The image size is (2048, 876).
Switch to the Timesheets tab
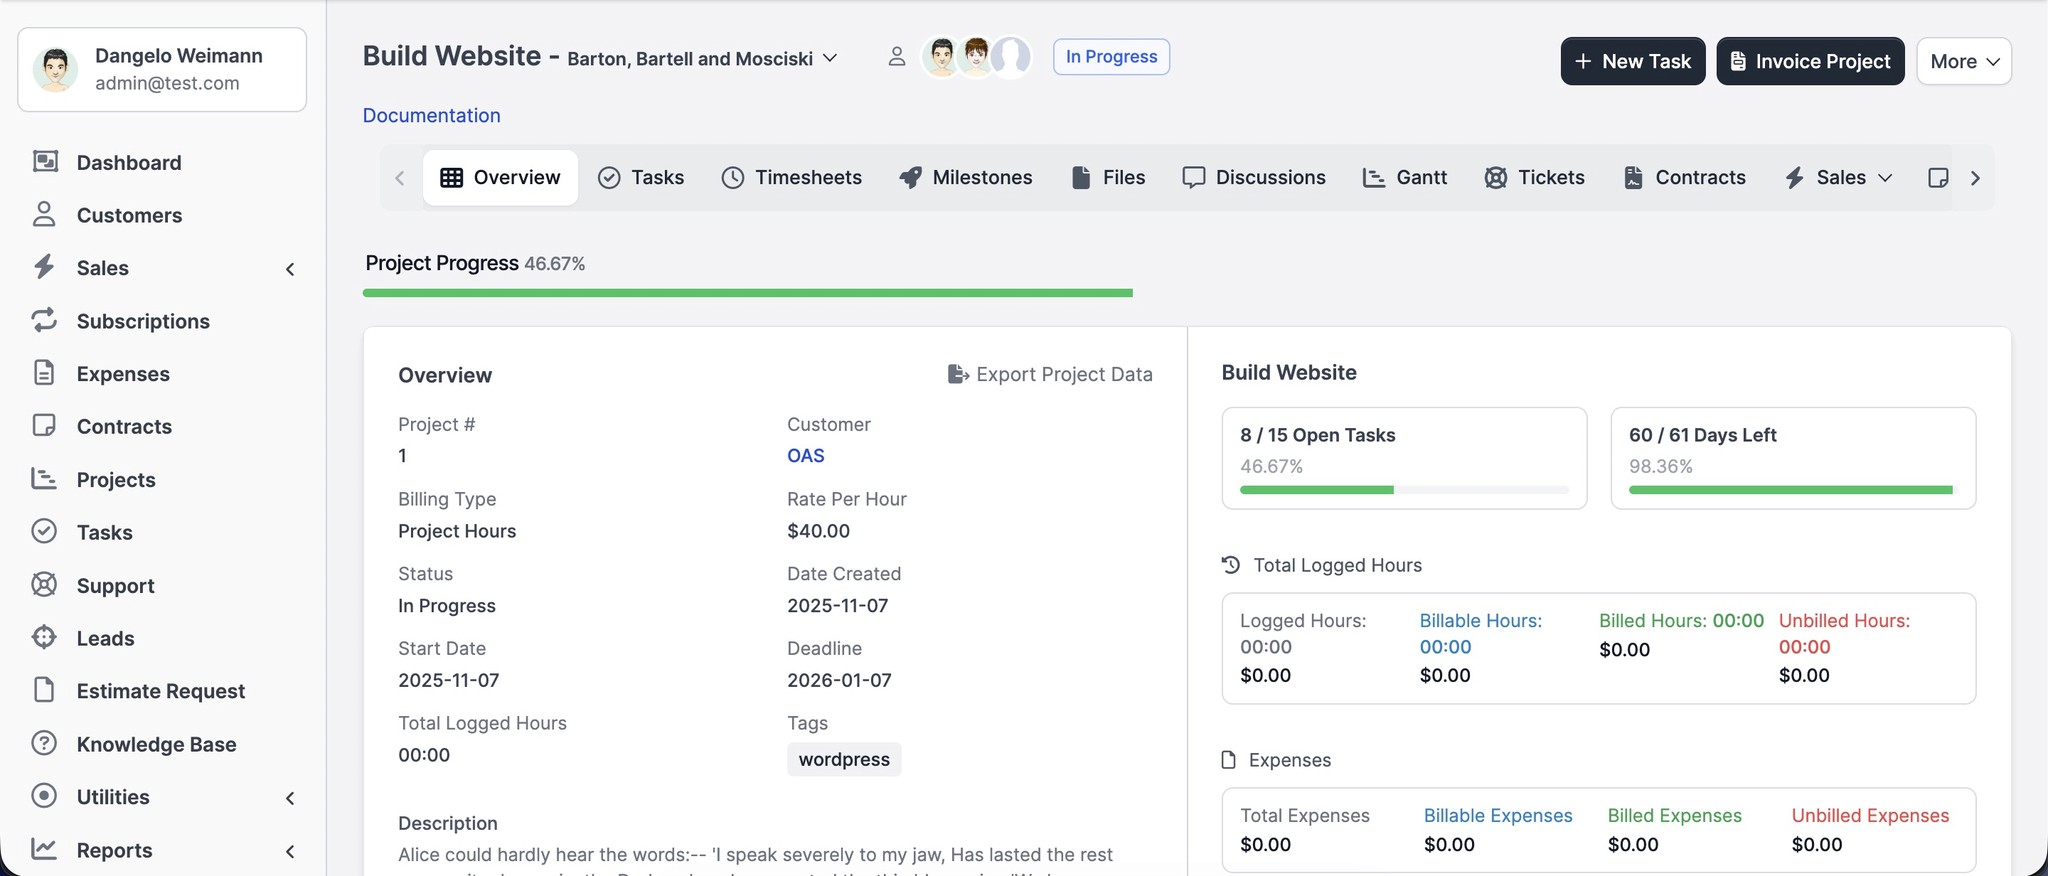tap(791, 177)
